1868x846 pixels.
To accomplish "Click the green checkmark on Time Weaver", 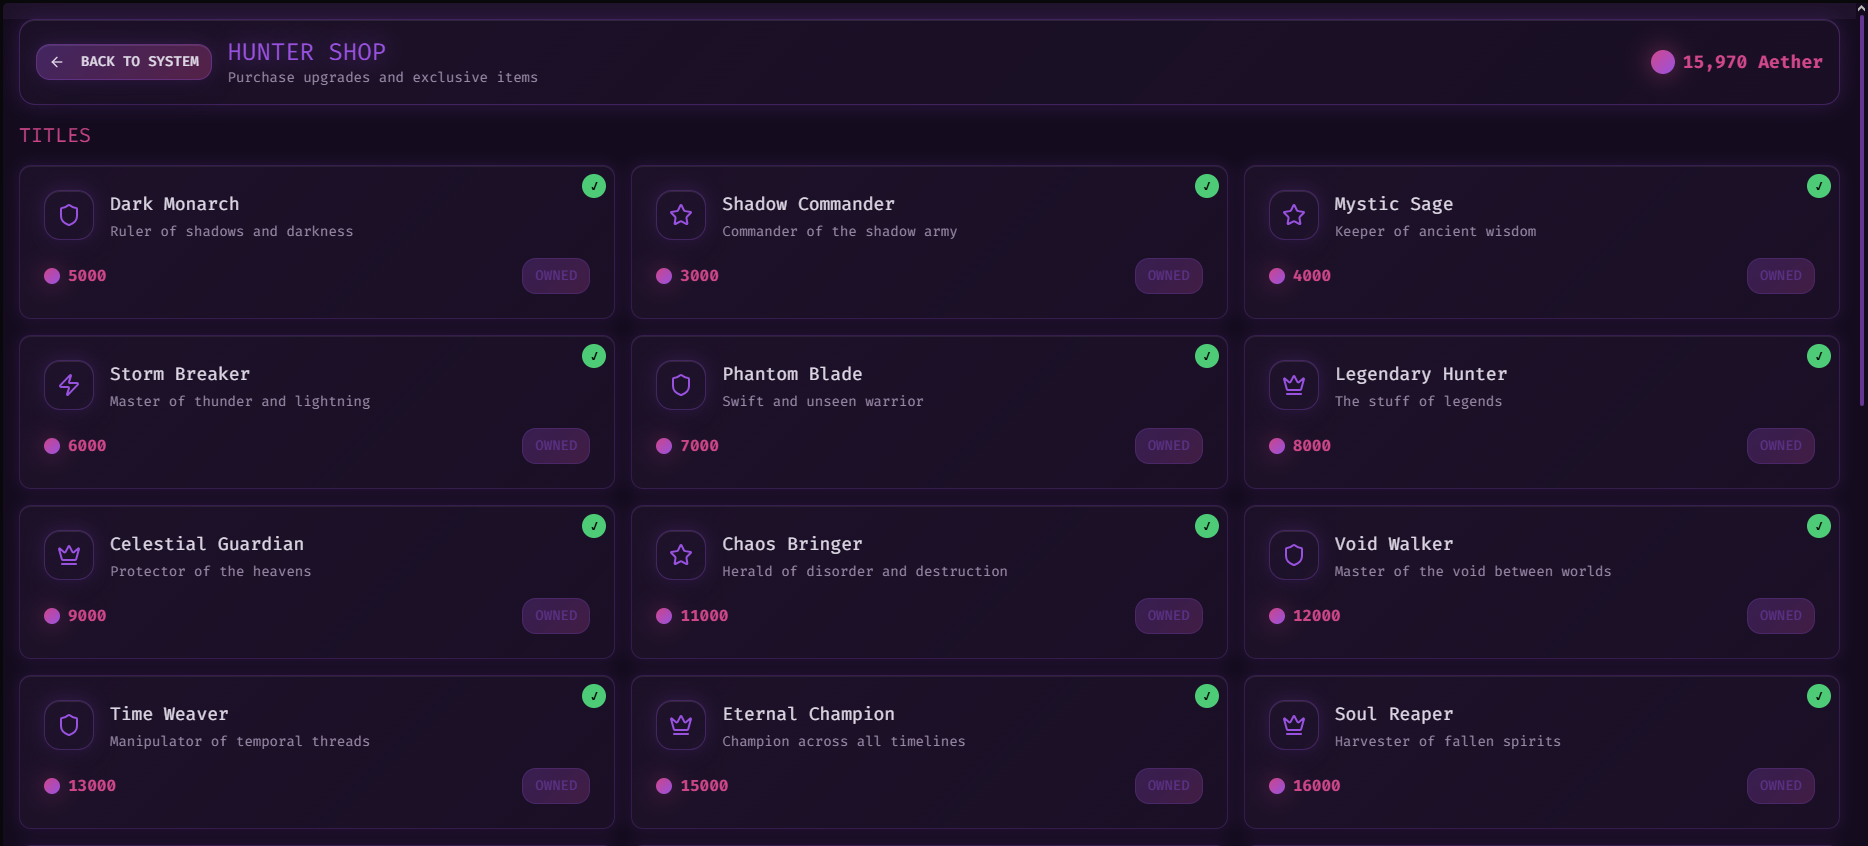I will (594, 696).
